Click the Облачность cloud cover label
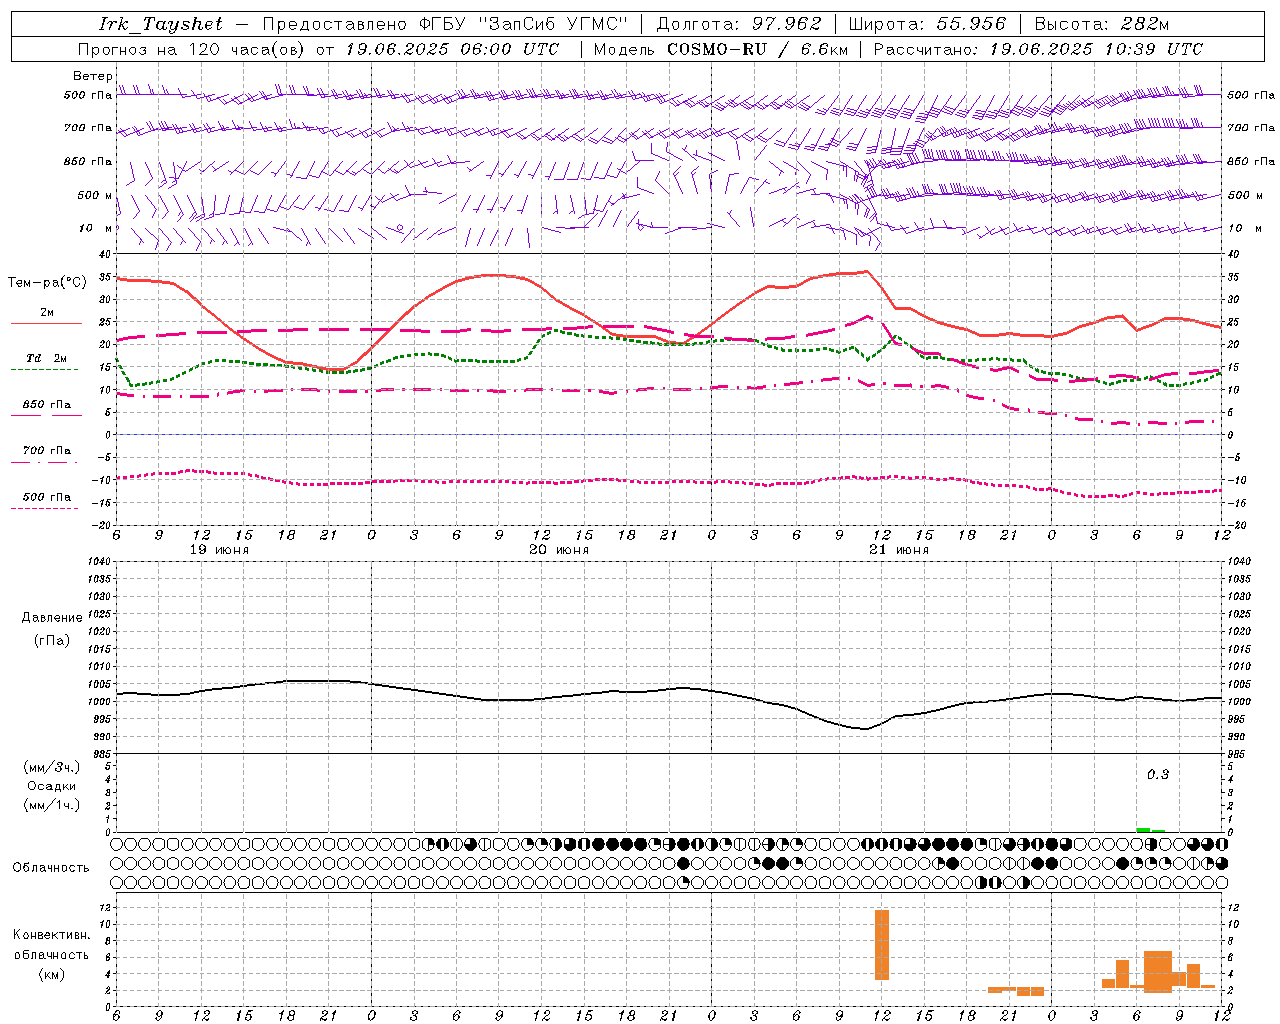The width and height of the screenshot is (1280, 1024). click(51, 867)
